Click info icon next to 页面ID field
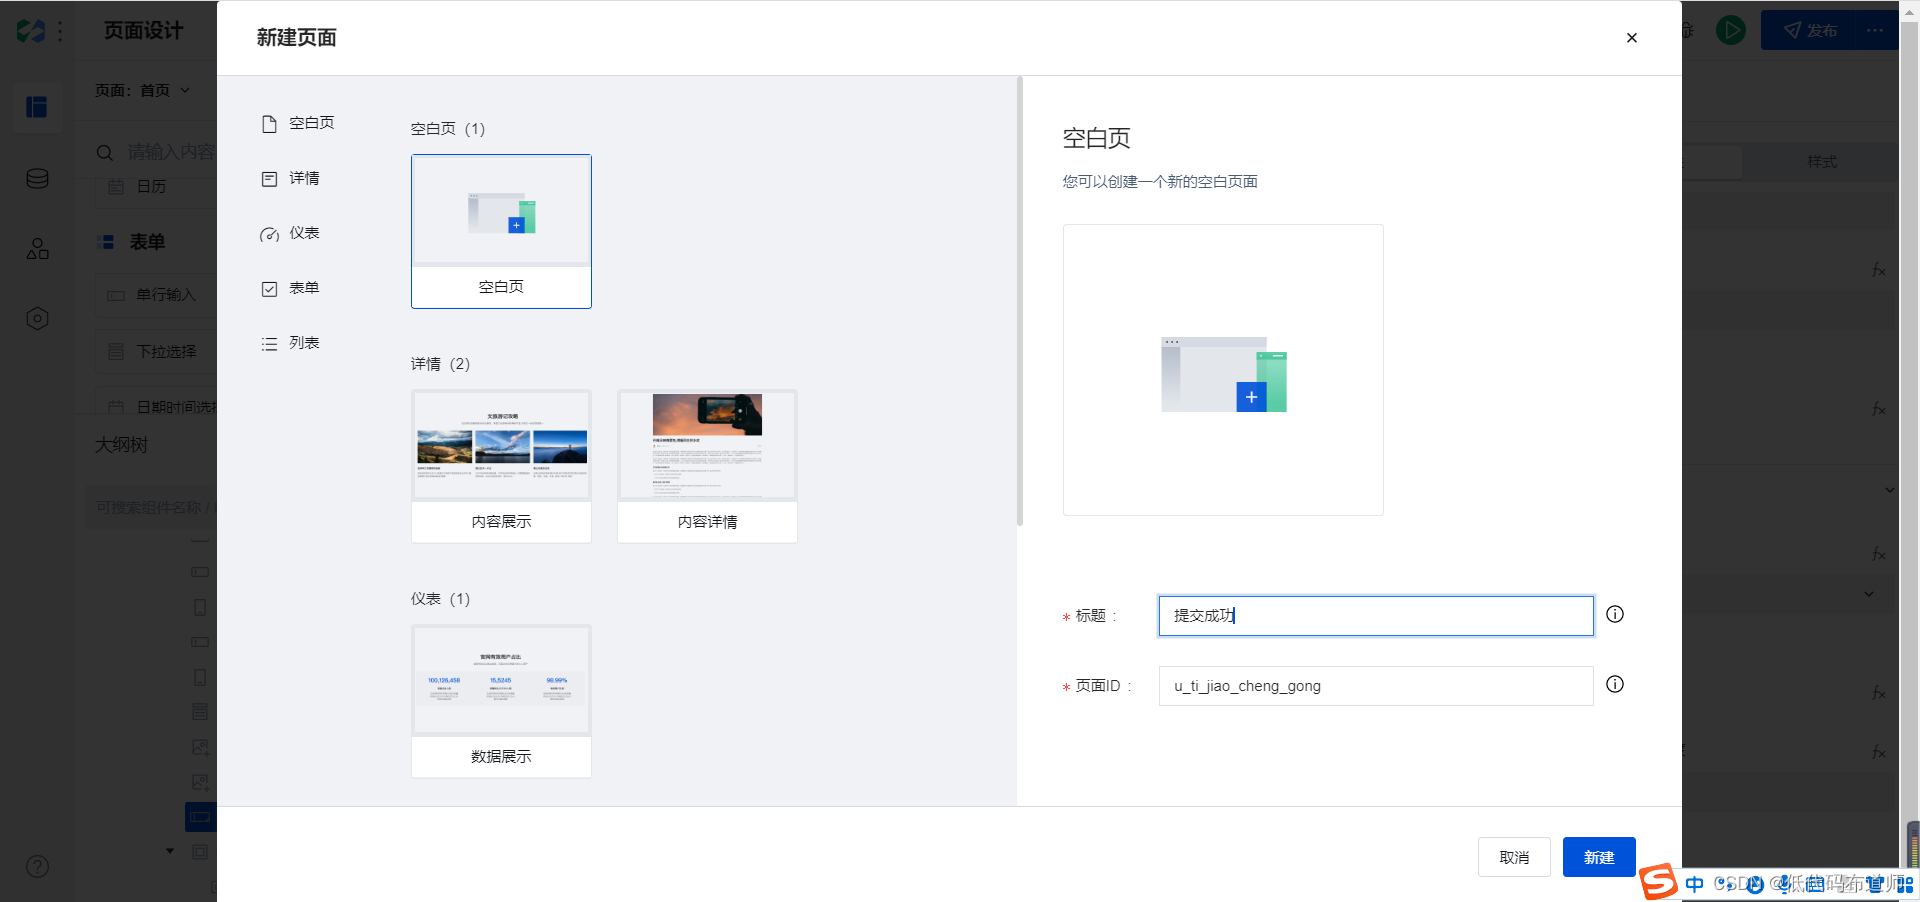 pyautogui.click(x=1615, y=684)
